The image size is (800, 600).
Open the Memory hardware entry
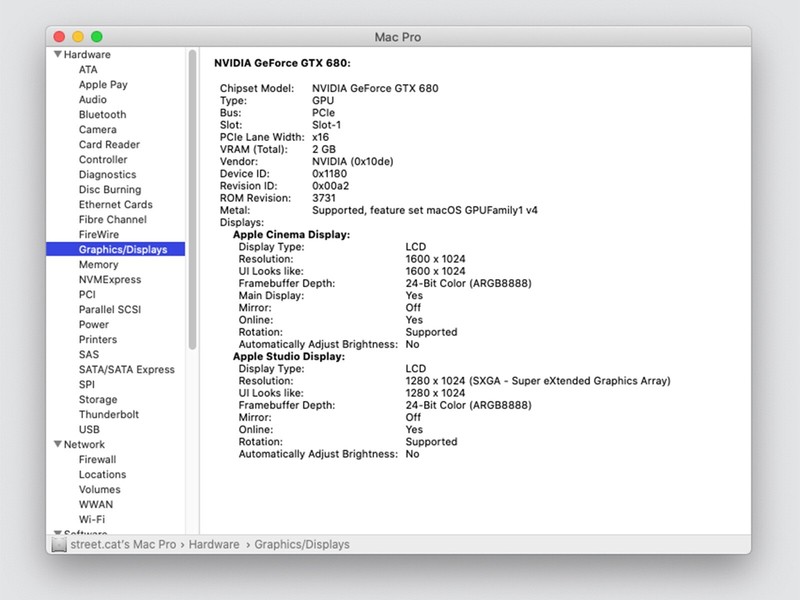[x=98, y=265]
